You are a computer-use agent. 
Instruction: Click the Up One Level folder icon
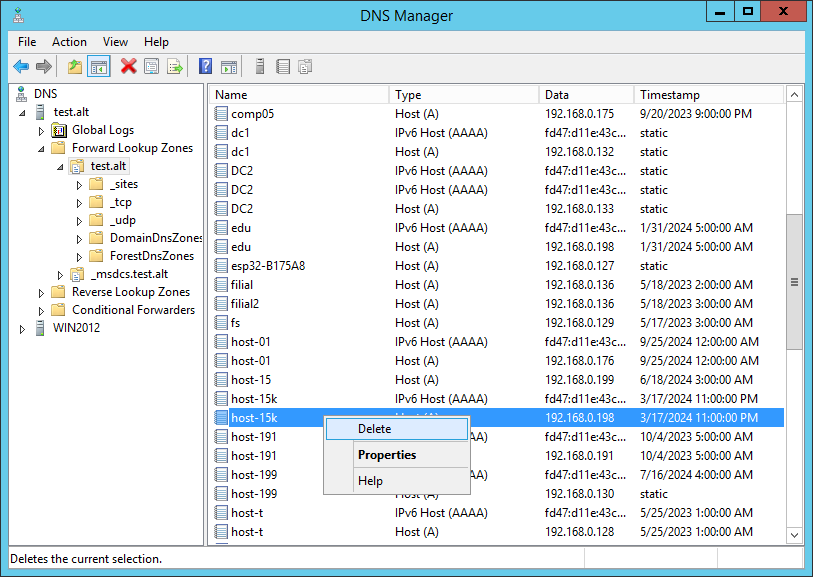click(x=75, y=67)
